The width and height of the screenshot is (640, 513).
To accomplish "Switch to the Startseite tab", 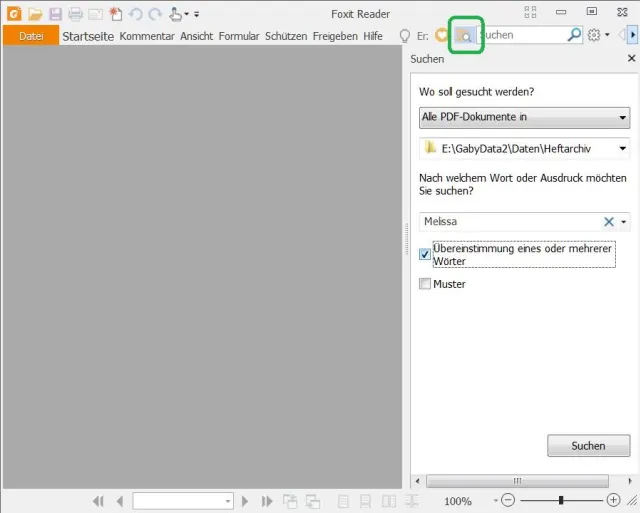I will (x=88, y=36).
